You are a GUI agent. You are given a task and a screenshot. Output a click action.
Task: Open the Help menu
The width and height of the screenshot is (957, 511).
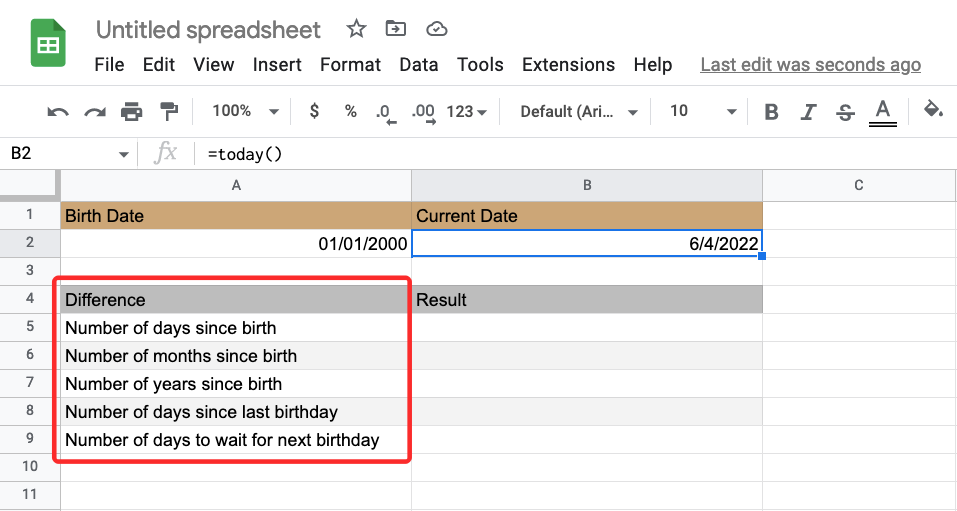point(652,65)
